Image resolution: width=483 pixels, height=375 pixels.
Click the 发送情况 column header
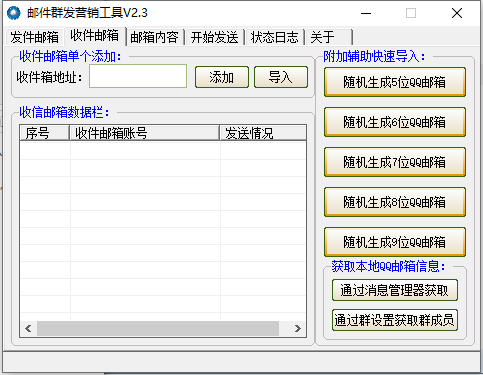pos(263,133)
